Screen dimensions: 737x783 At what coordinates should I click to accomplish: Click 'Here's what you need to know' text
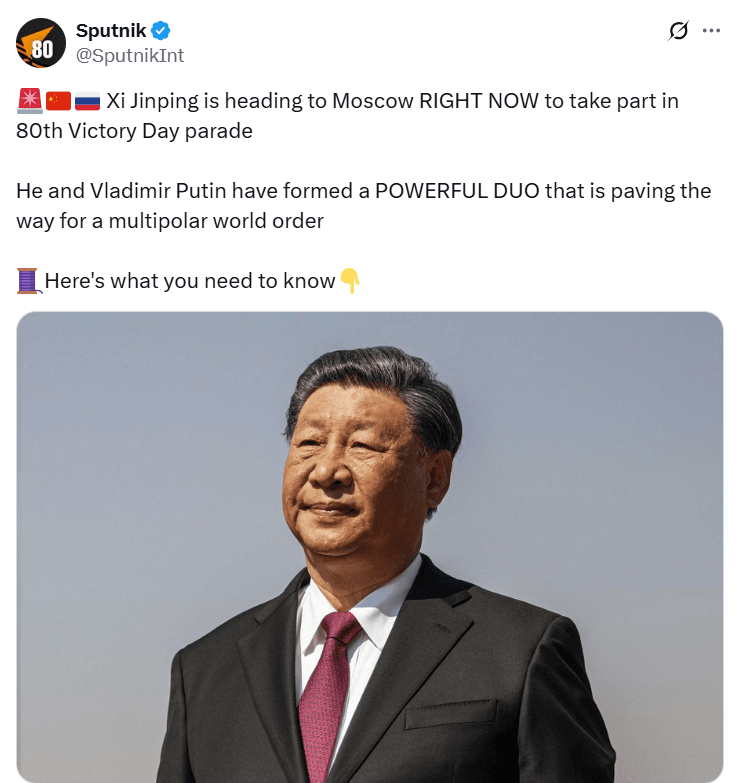190,281
